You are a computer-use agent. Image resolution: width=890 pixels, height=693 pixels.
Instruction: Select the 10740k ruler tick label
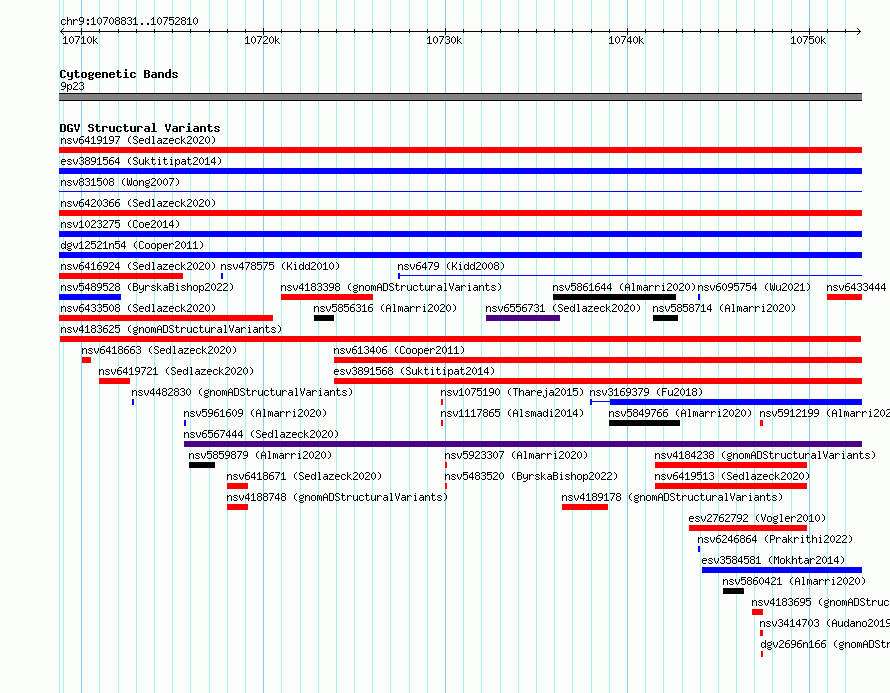pyautogui.click(x=626, y=40)
